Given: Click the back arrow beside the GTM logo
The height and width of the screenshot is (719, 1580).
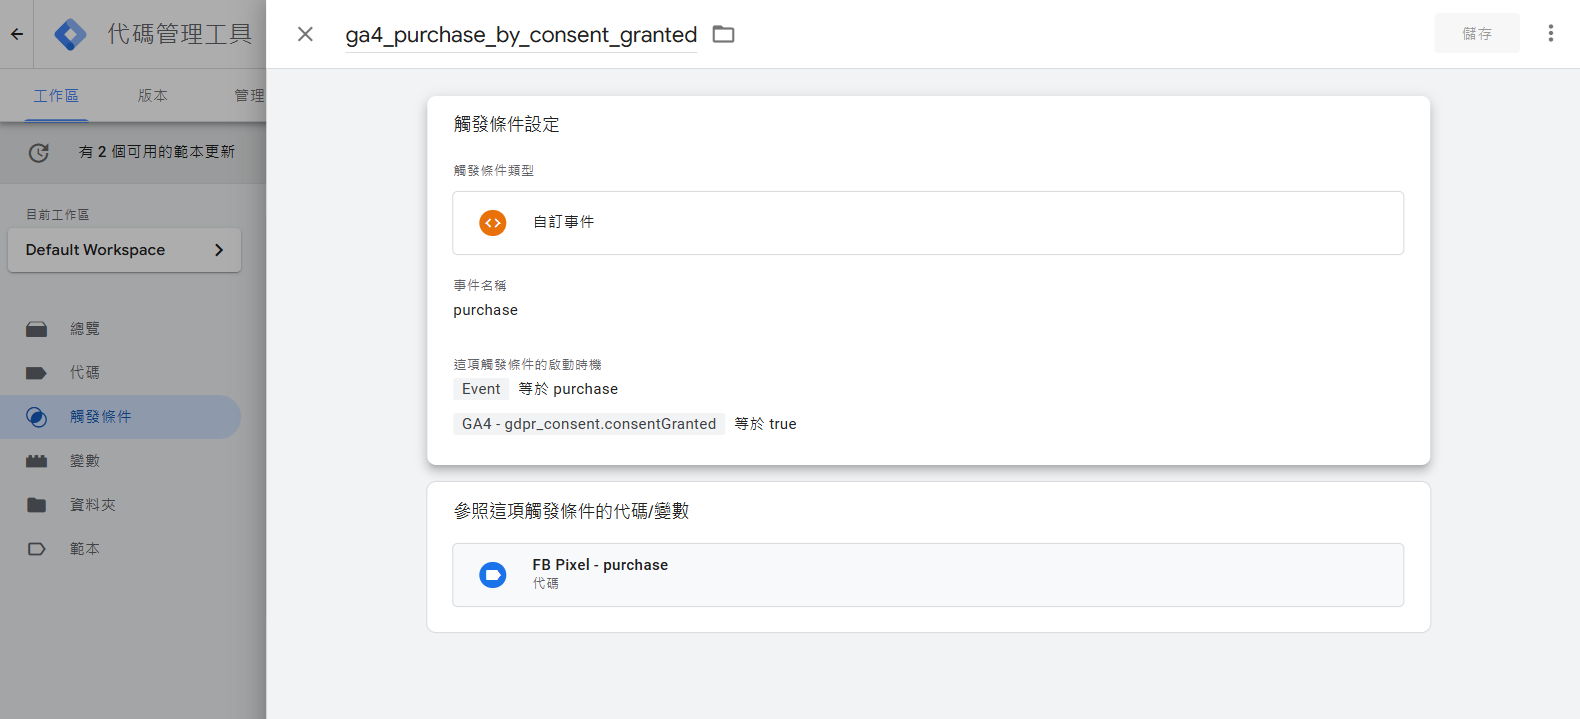Looking at the screenshot, I should tap(18, 33).
